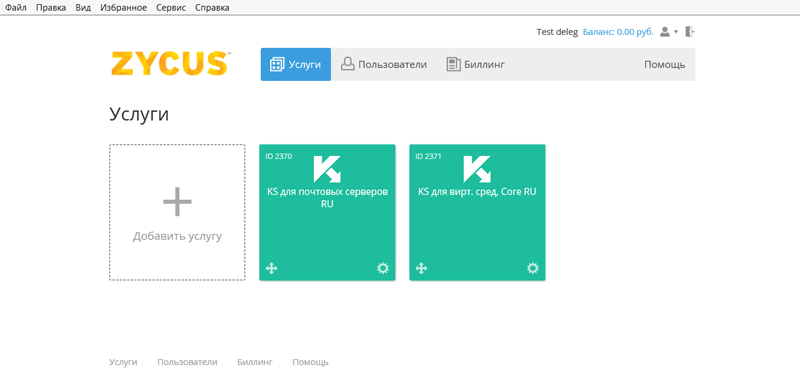The width and height of the screenshot is (800, 381).
Task: Click the logout door icon
Action: (690, 32)
